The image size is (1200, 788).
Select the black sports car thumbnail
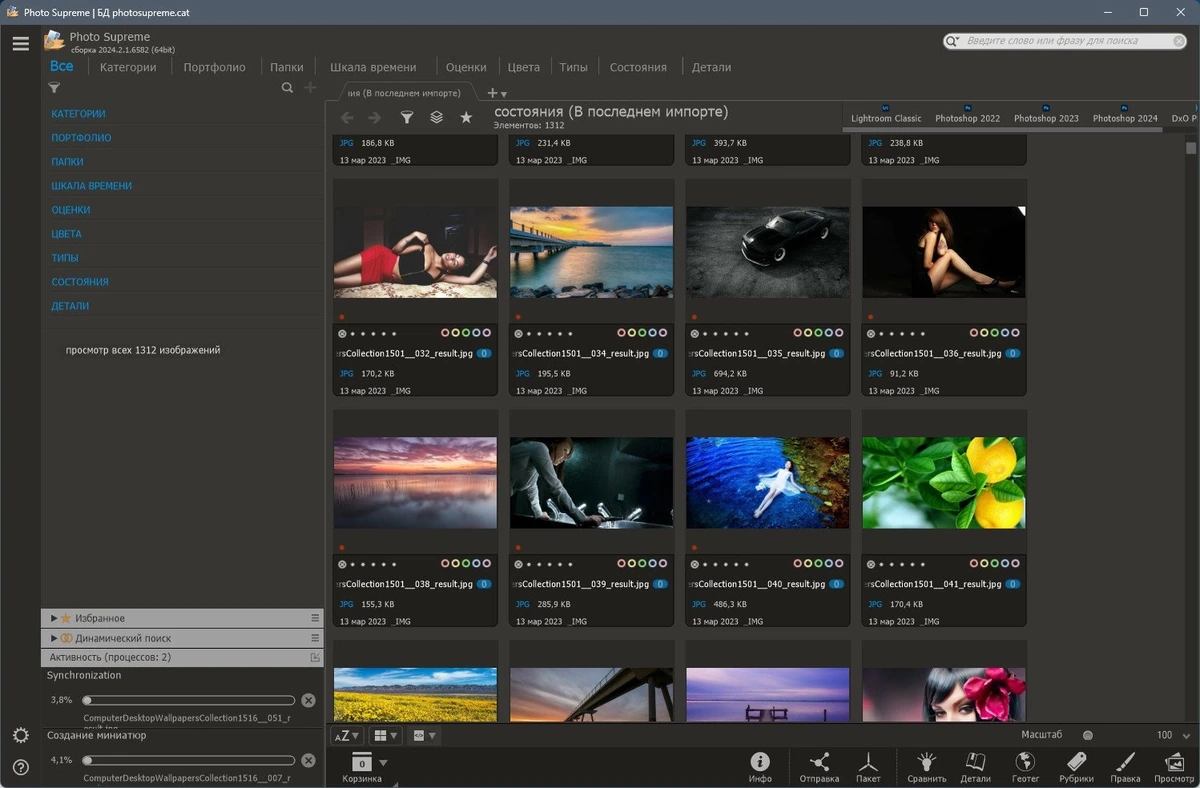[768, 252]
